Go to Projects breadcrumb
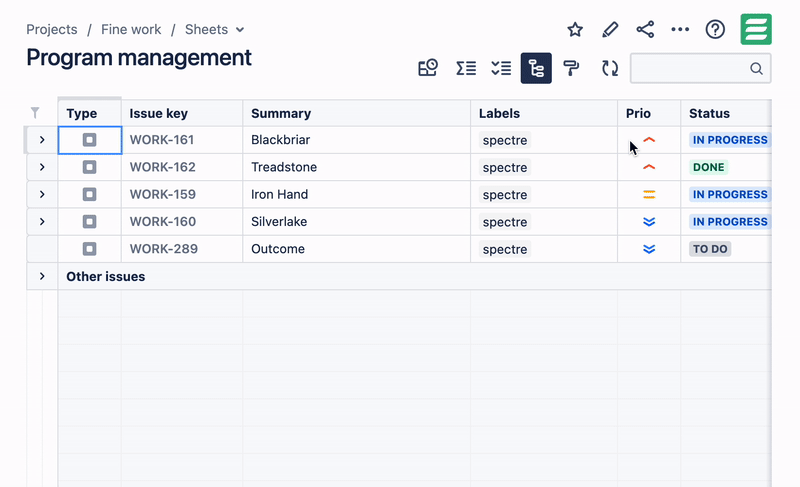The image size is (800, 487). [52, 30]
